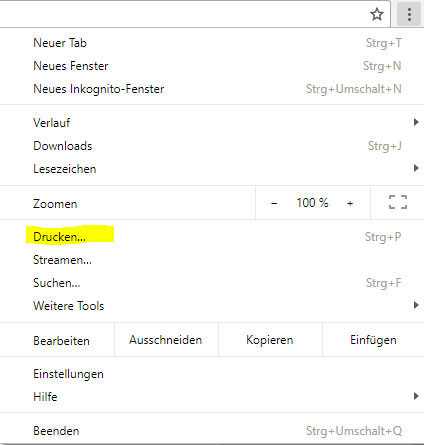Open the Downloads page
Image resolution: width=424 pixels, height=445 pixels.
tap(212, 146)
